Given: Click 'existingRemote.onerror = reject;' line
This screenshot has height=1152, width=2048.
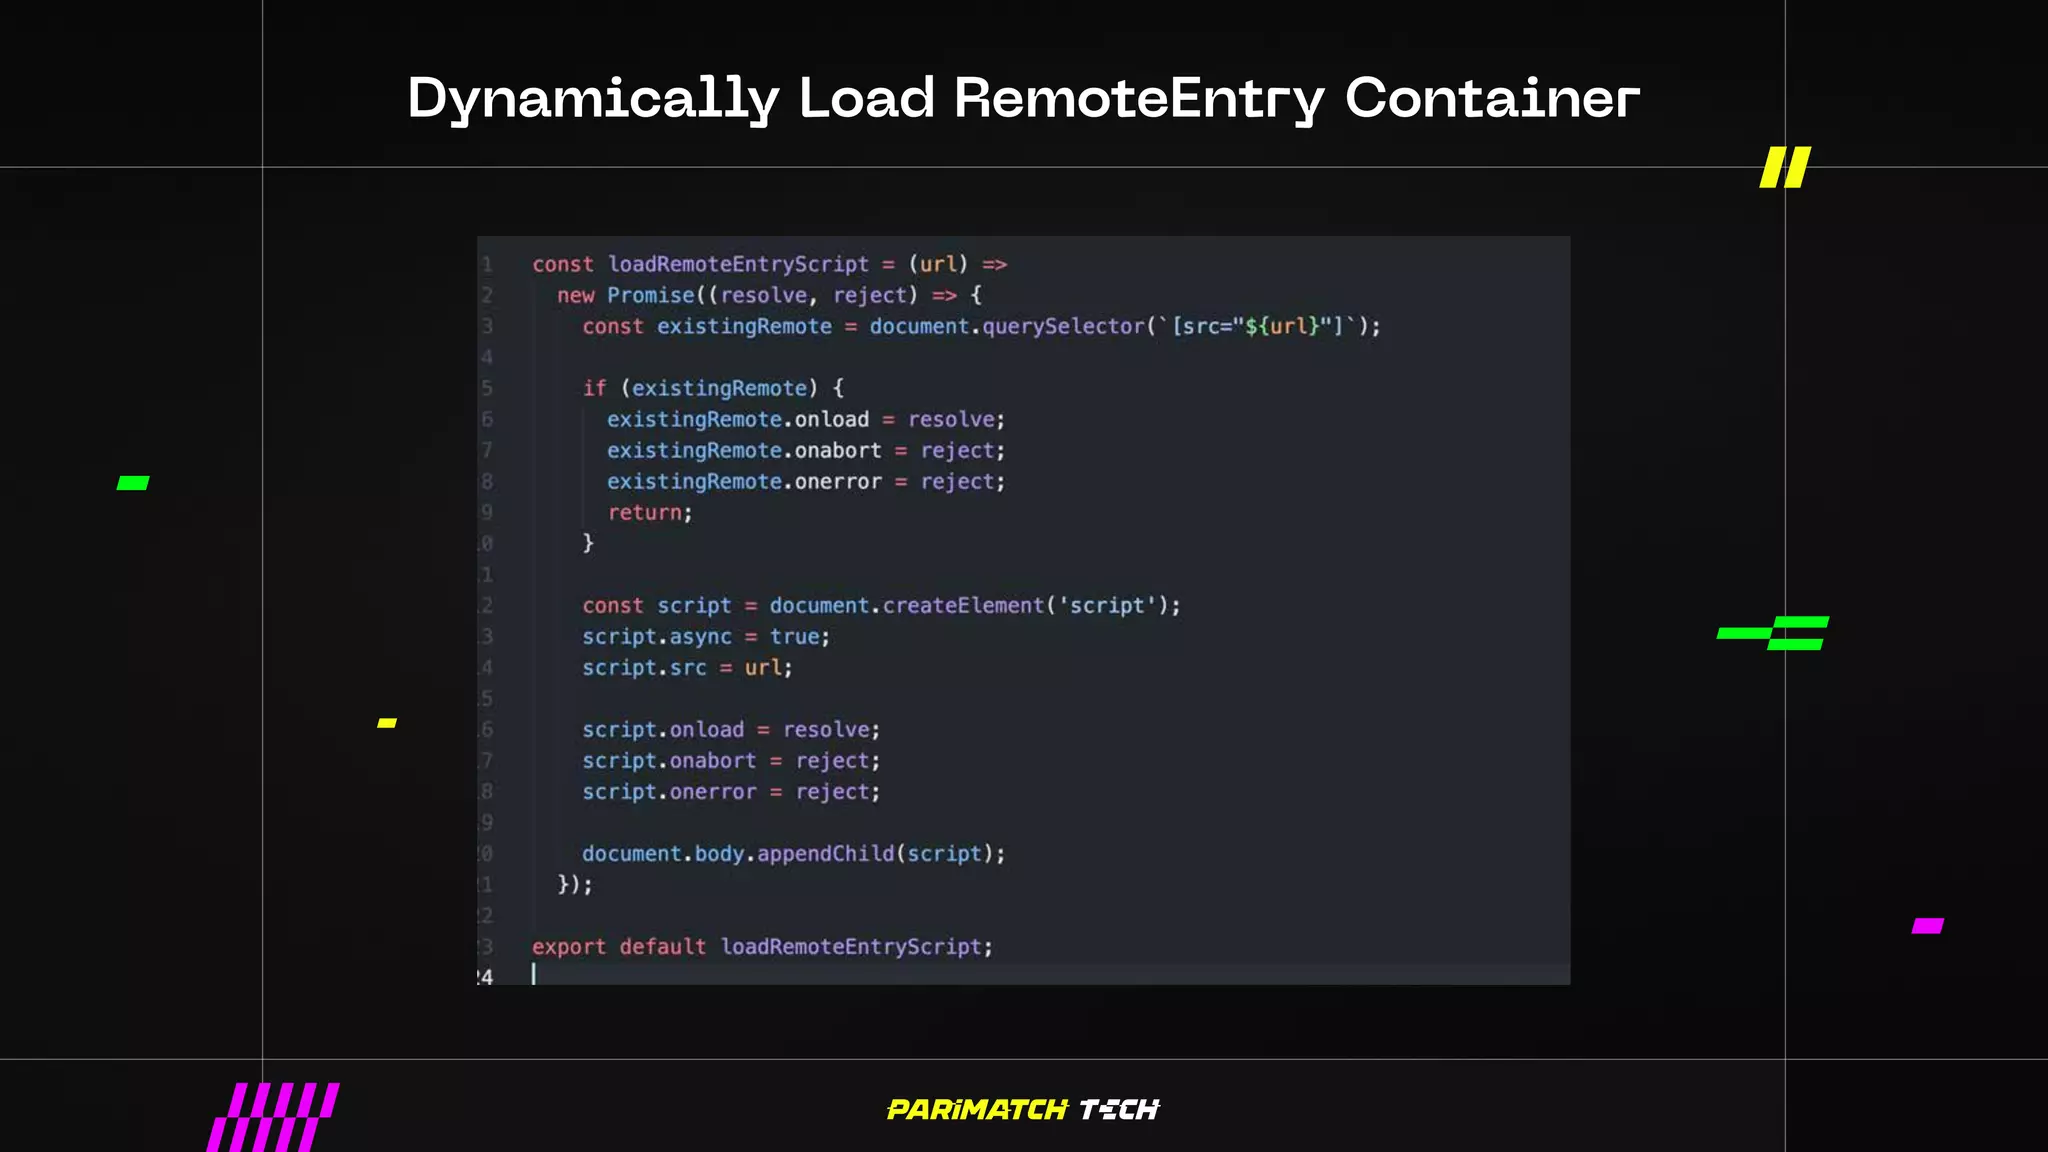Looking at the screenshot, I should coord(806,481).
